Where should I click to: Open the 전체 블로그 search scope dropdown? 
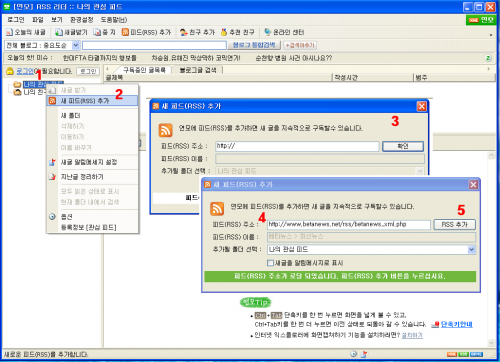coord(76,45)
